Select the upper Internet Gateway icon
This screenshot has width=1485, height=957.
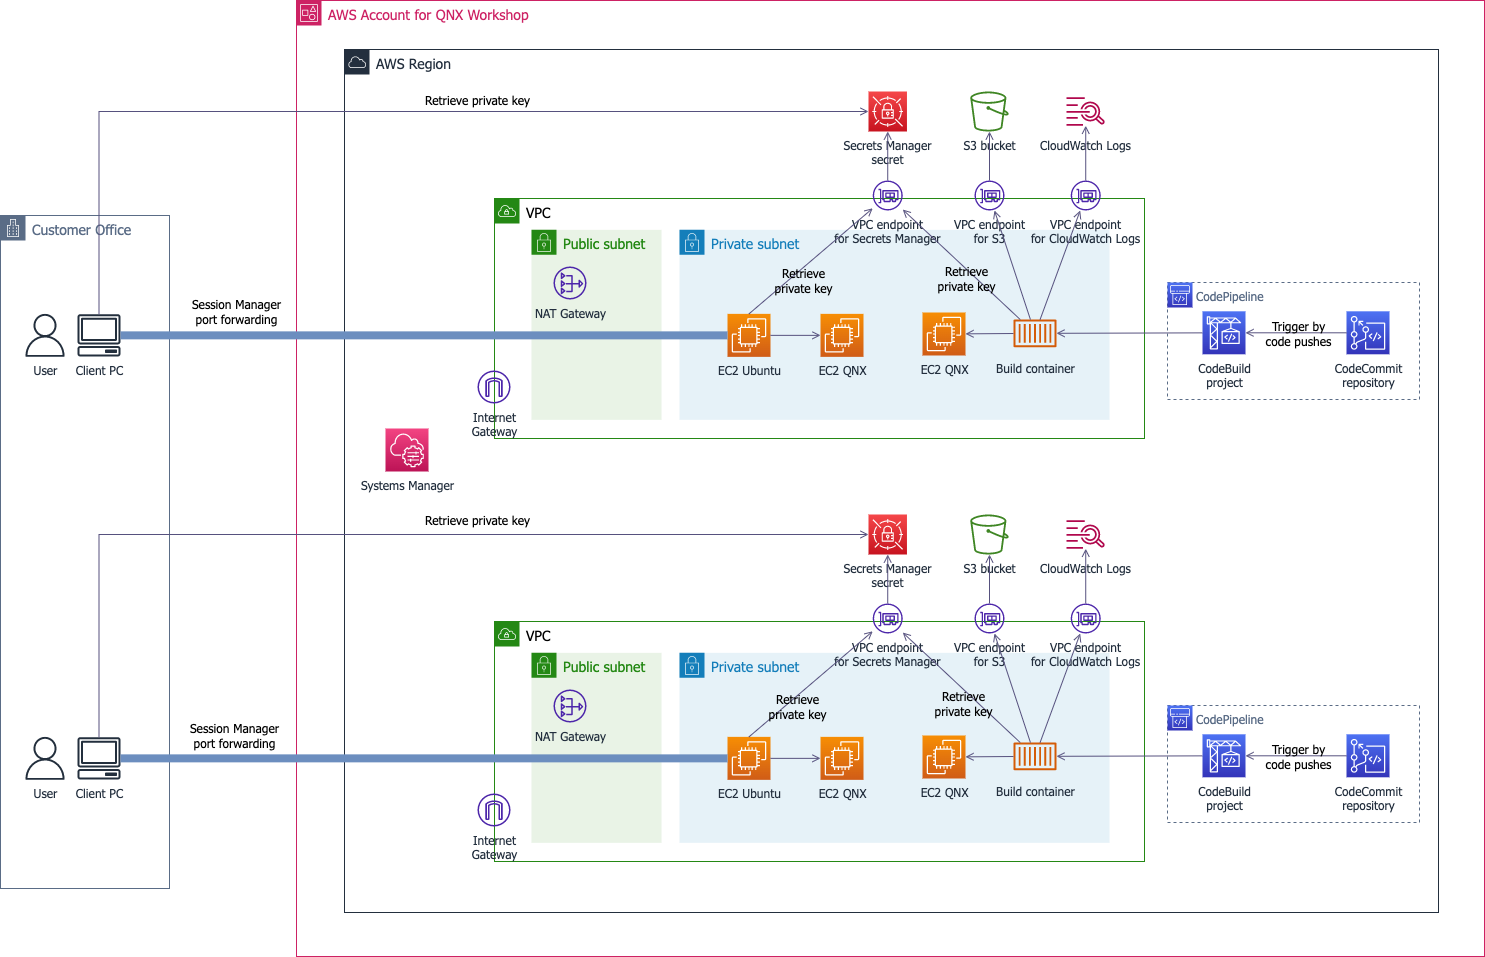coord(494,386)
